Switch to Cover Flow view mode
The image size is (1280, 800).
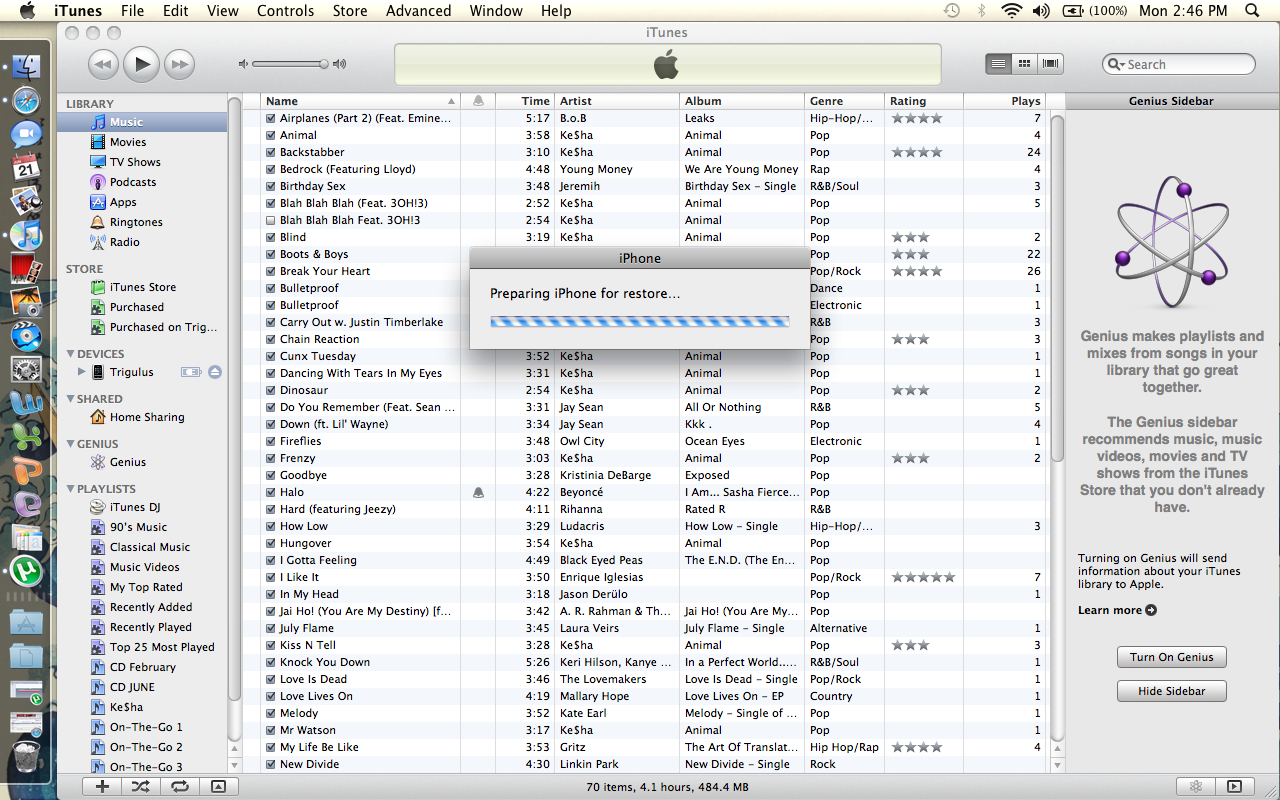pos(1050,64)
